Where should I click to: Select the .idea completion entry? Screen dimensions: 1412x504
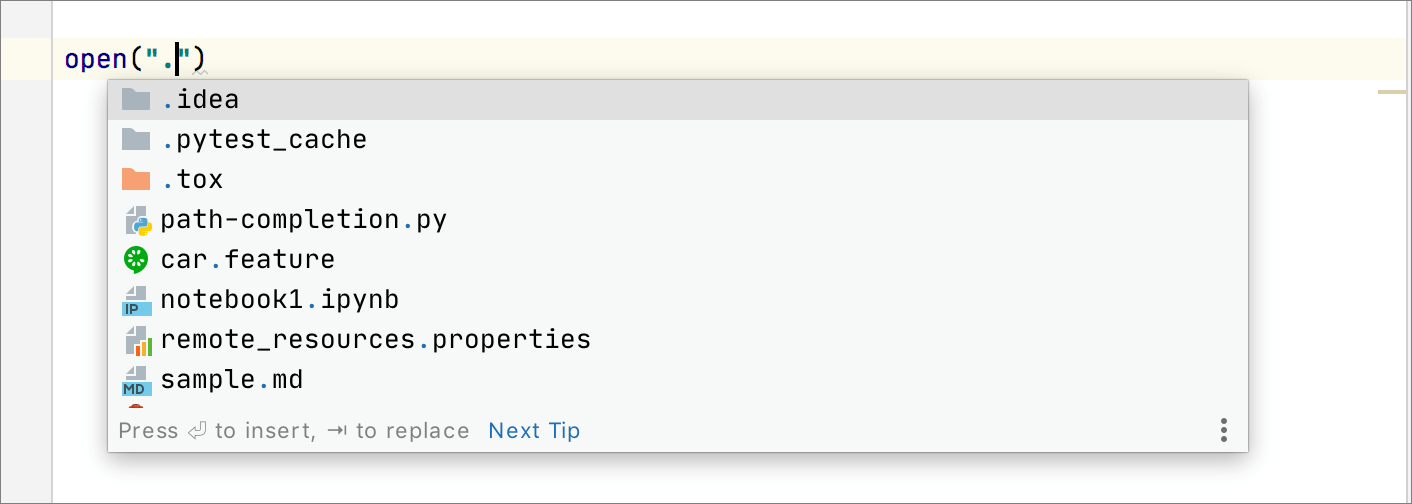click(200, 100)
